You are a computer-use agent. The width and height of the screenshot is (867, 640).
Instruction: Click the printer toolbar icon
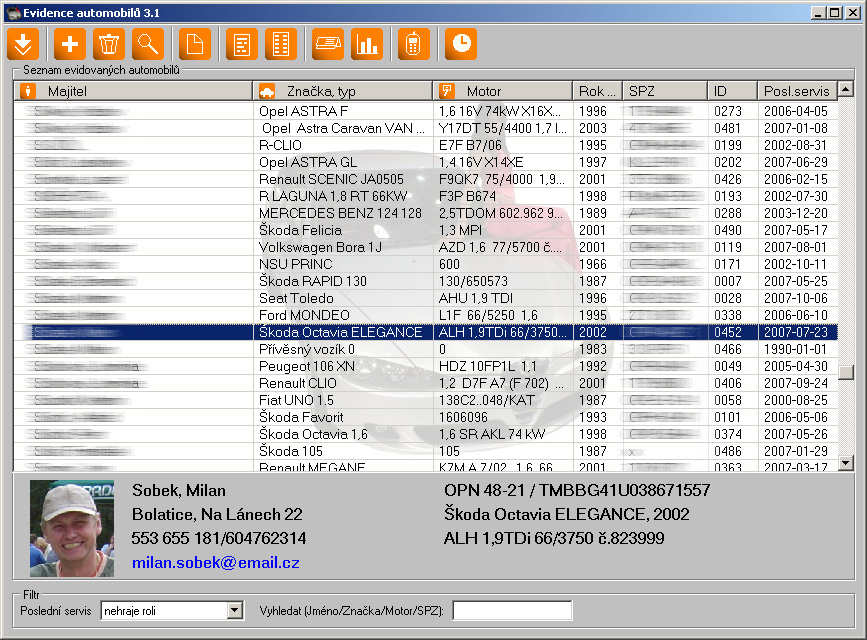[x=328, y=44]
